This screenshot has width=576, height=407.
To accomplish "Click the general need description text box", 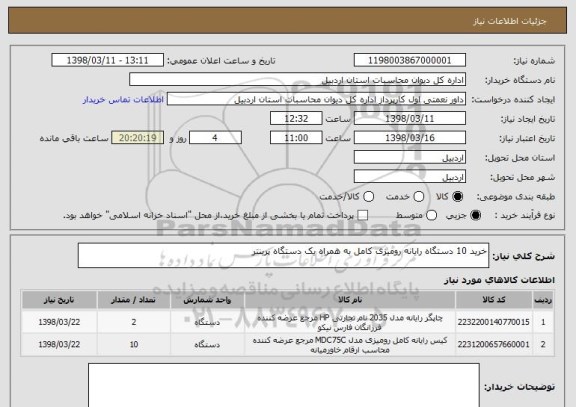I will (x=283, y=255).
